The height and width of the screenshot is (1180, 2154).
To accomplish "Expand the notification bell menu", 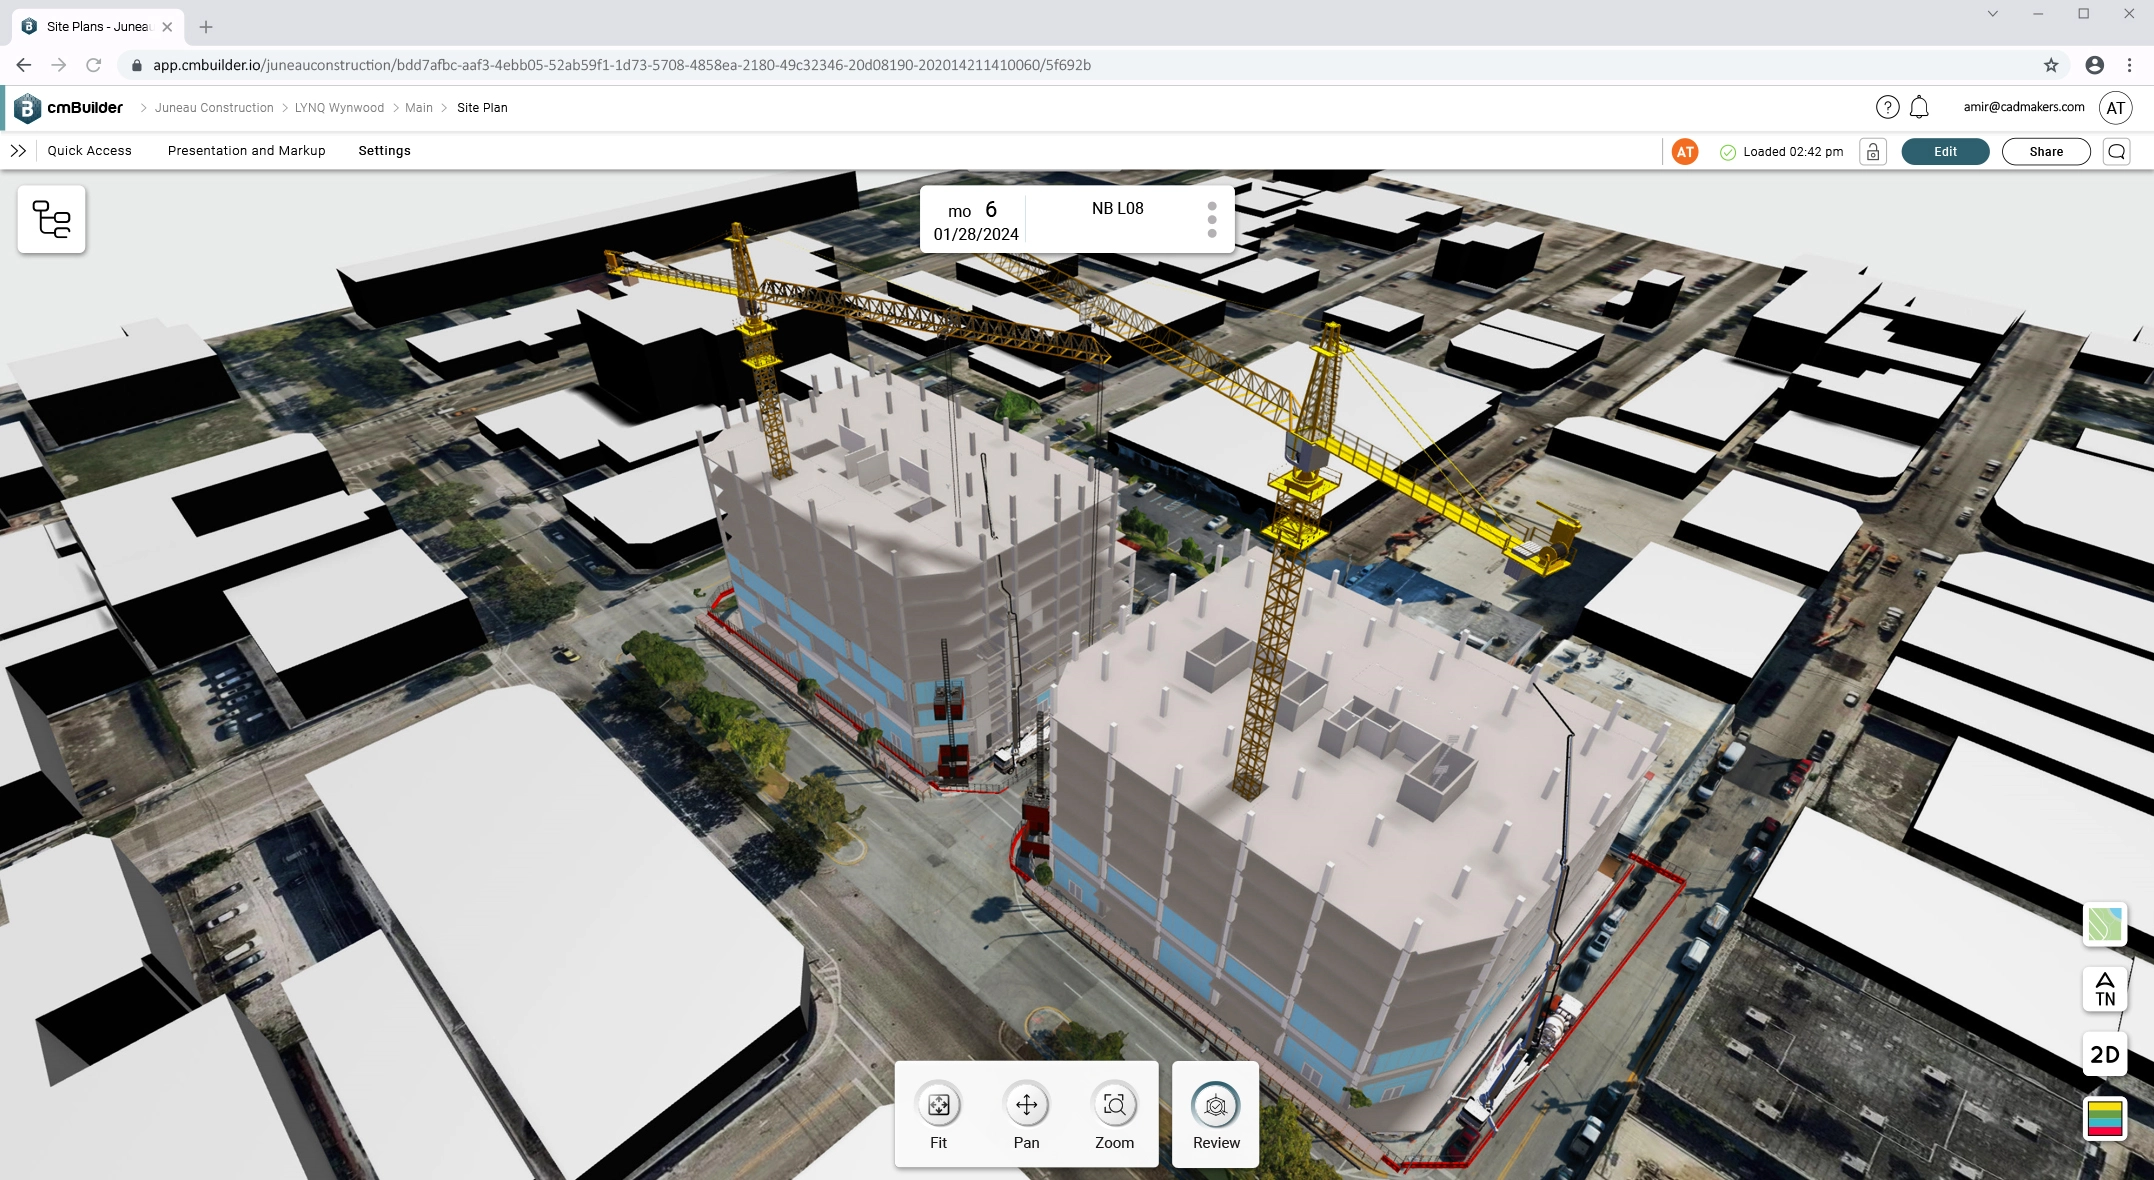I will point(1919,107).
